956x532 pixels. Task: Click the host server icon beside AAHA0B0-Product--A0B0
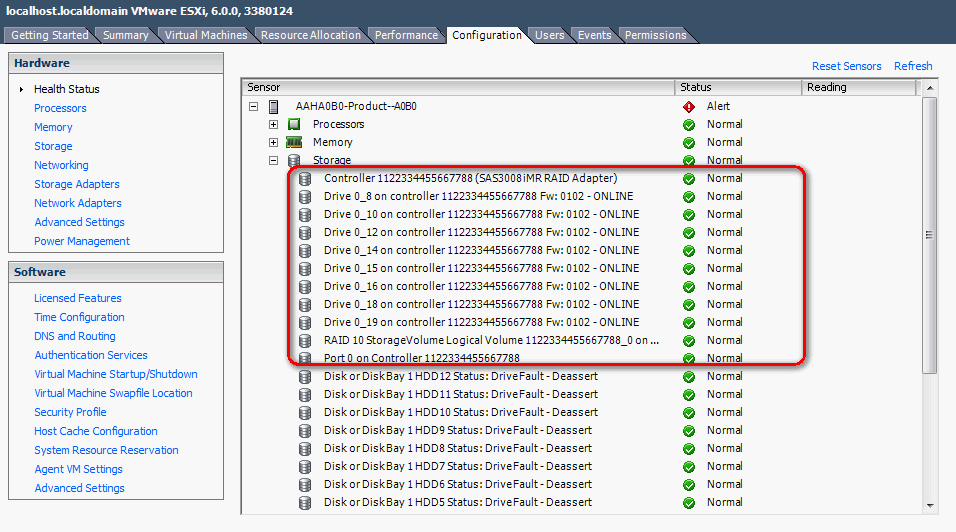point(274,107)
